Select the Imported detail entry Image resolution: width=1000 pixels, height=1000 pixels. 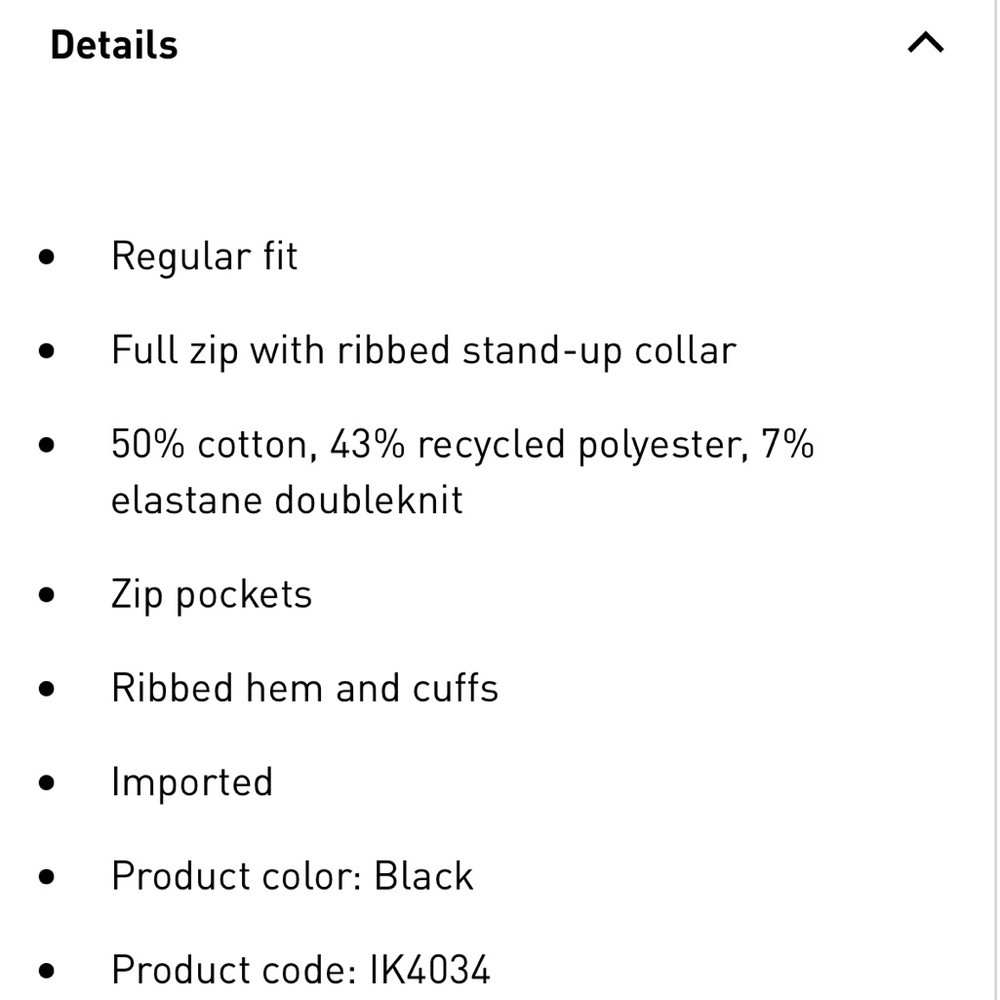pos(192,781)
